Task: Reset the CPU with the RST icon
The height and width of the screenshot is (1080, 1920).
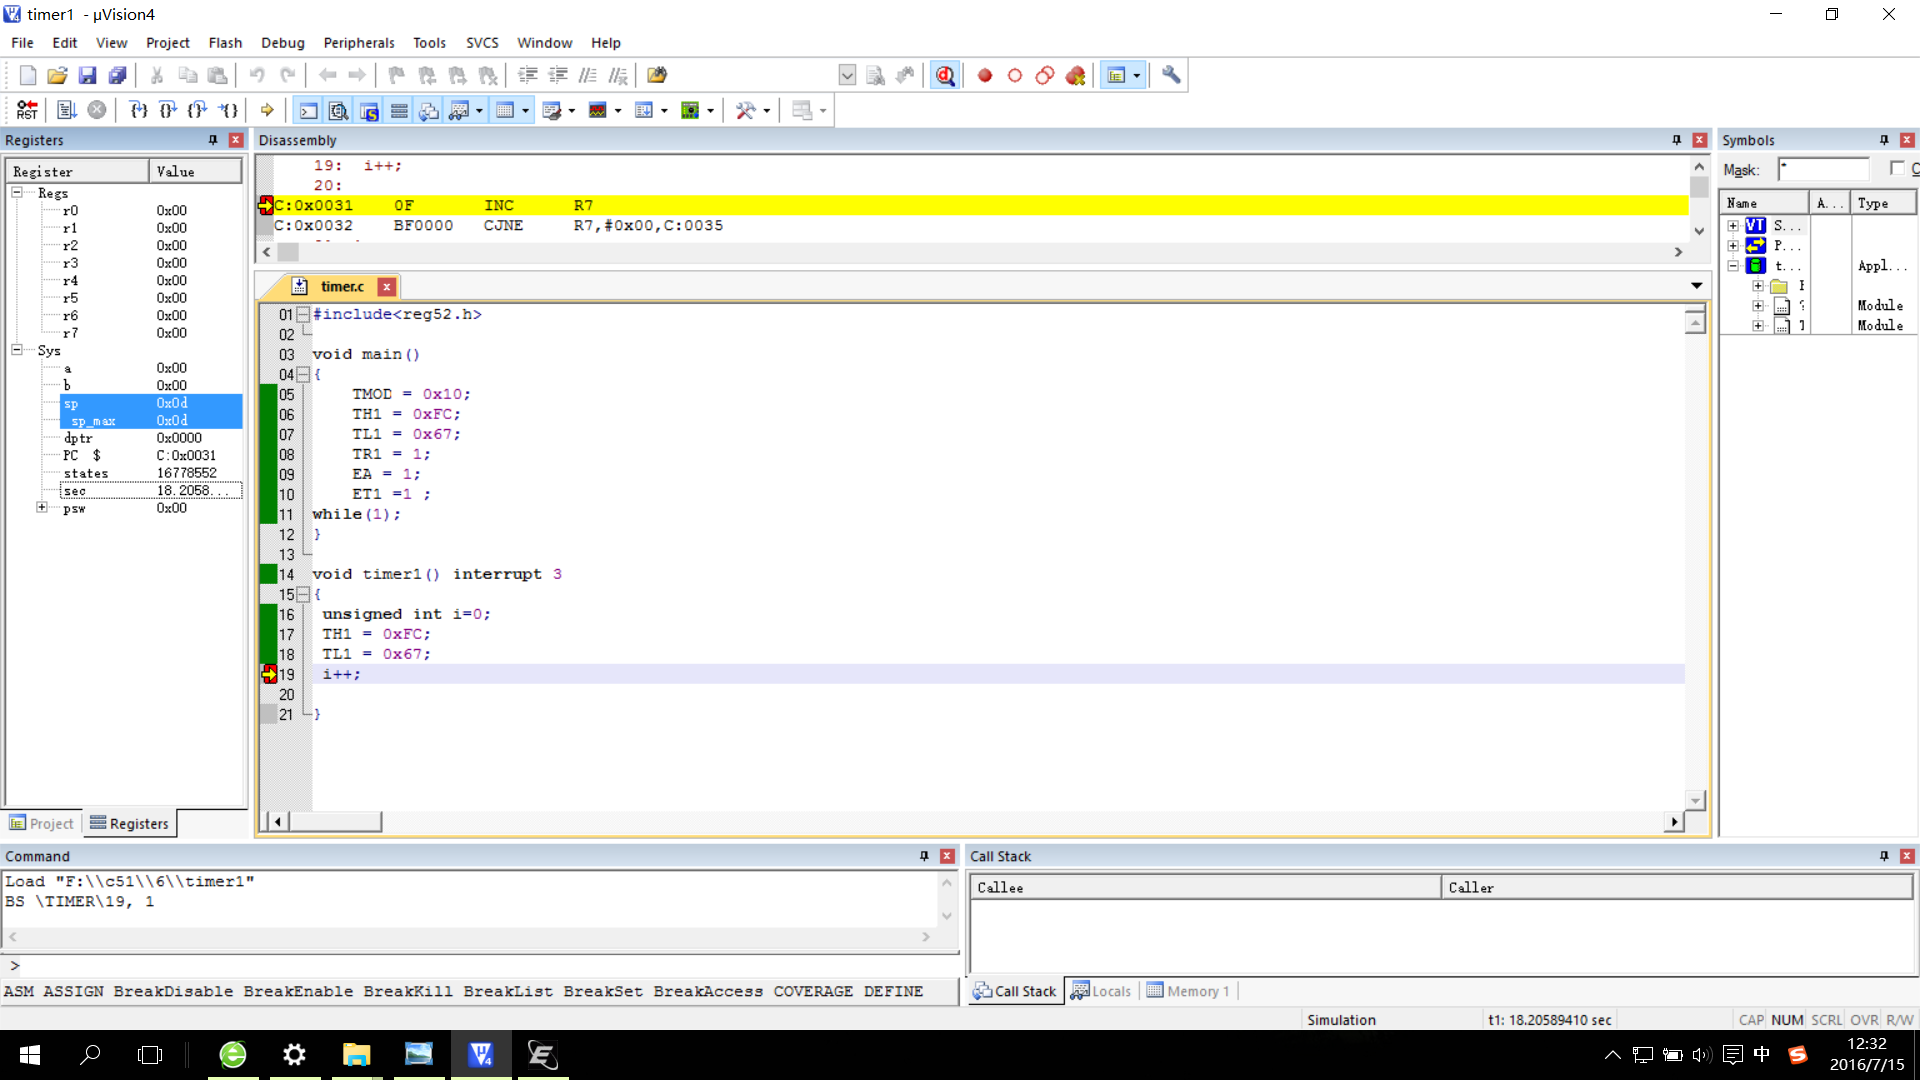Action: point(27,110)
